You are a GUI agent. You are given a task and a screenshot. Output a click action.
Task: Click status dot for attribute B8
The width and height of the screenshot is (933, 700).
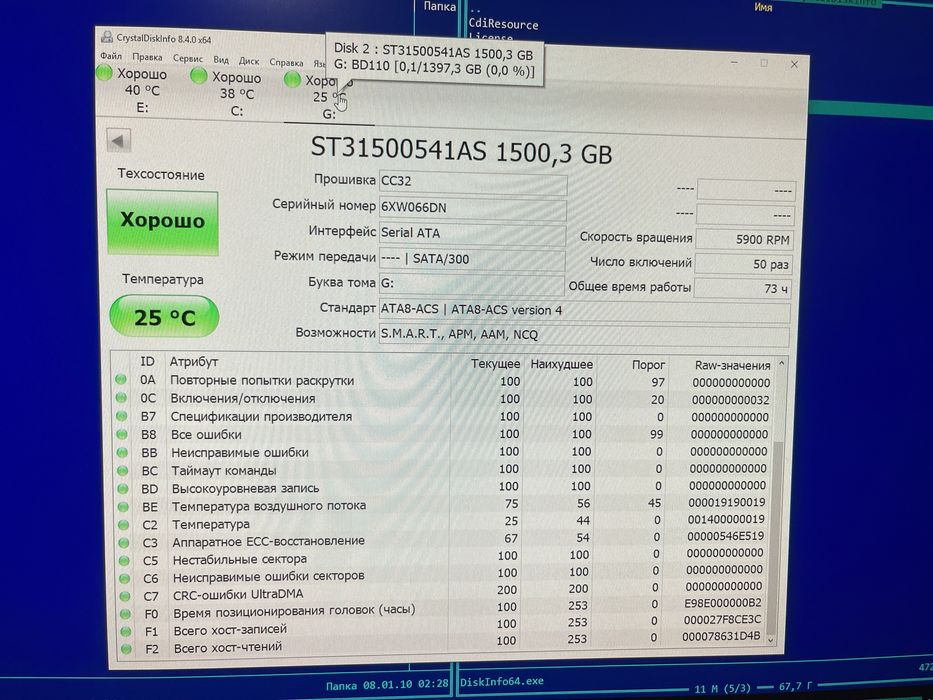[x=122, y=434]
